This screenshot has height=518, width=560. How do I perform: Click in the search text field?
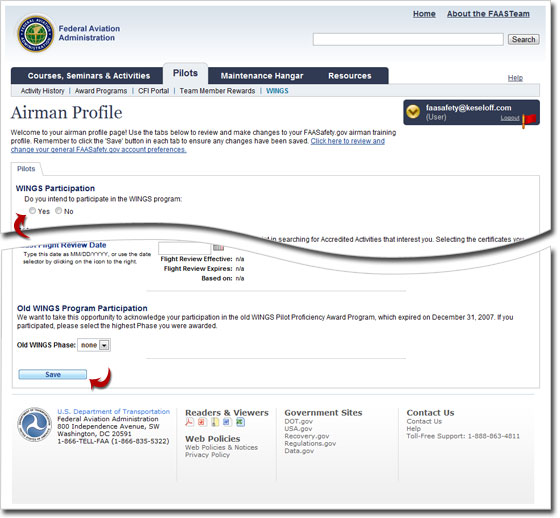(x=408, y=39)
